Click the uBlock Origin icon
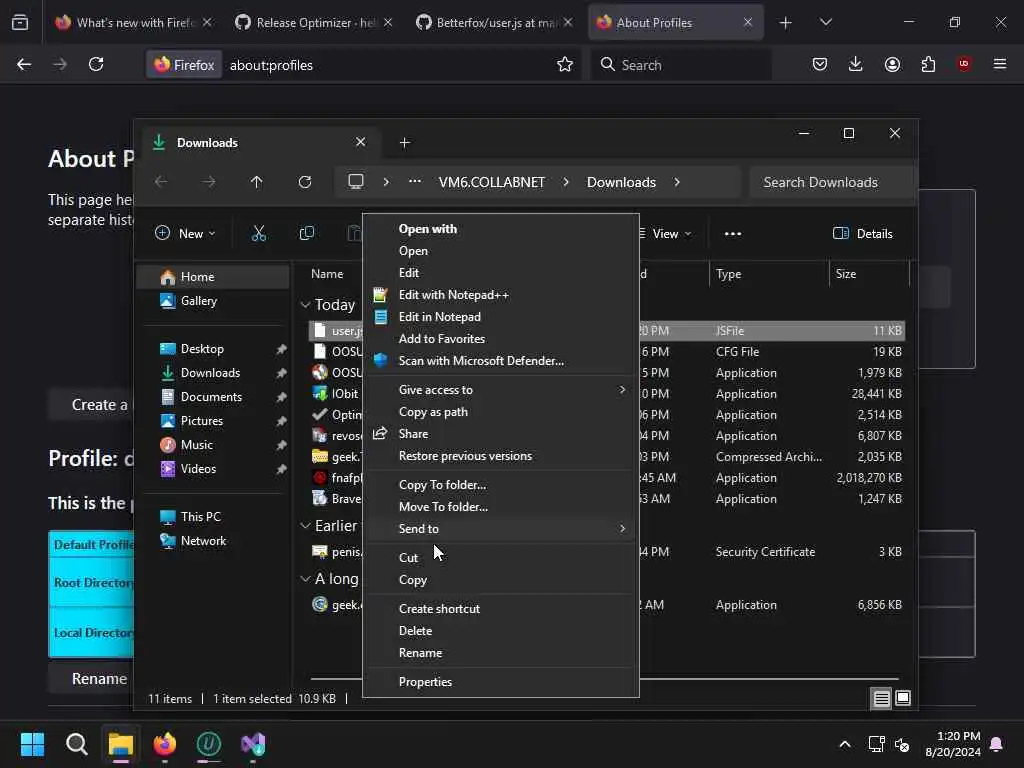1024x768 pixels. pyautogui.click(x=964, y=64)
